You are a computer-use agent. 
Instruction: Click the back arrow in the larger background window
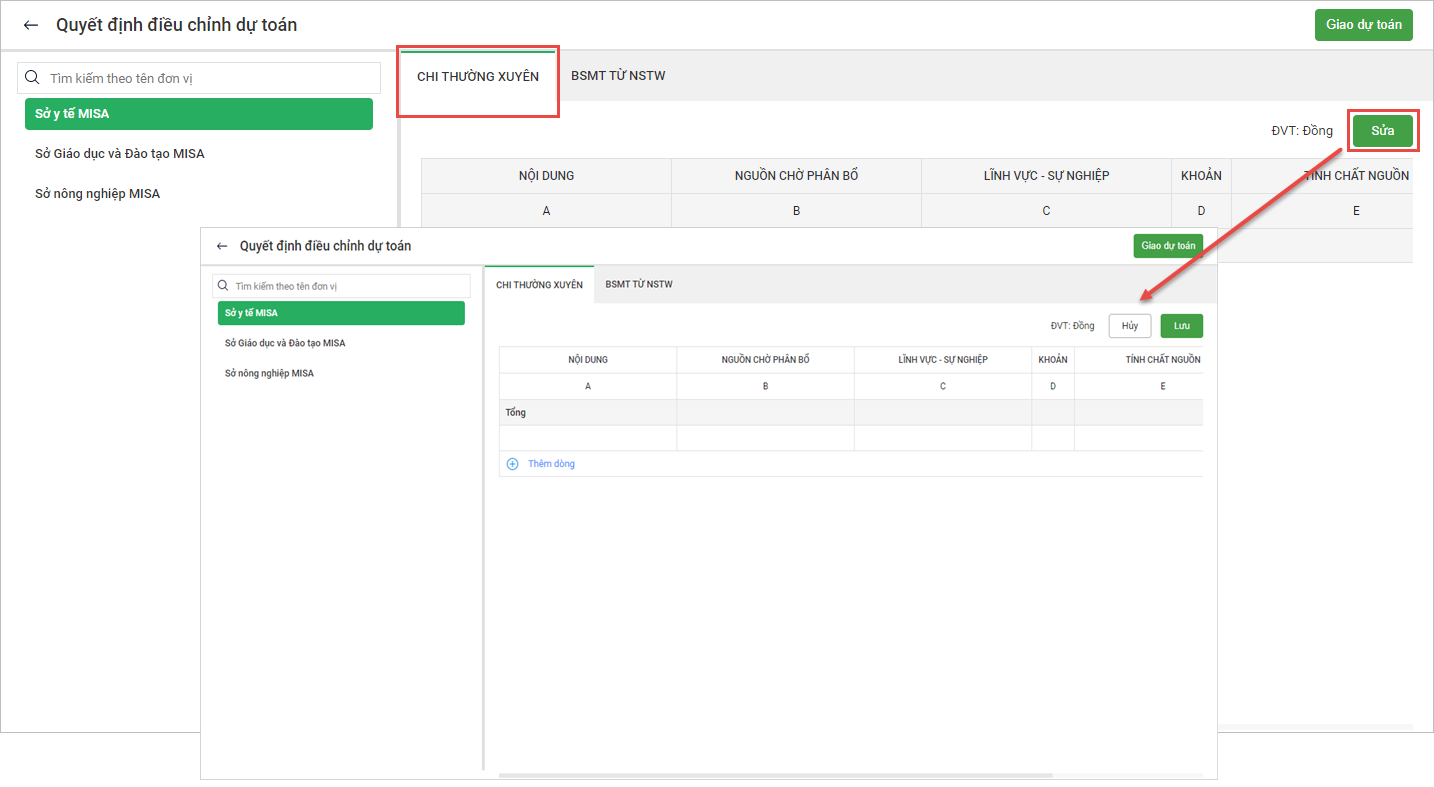point(31,25)
